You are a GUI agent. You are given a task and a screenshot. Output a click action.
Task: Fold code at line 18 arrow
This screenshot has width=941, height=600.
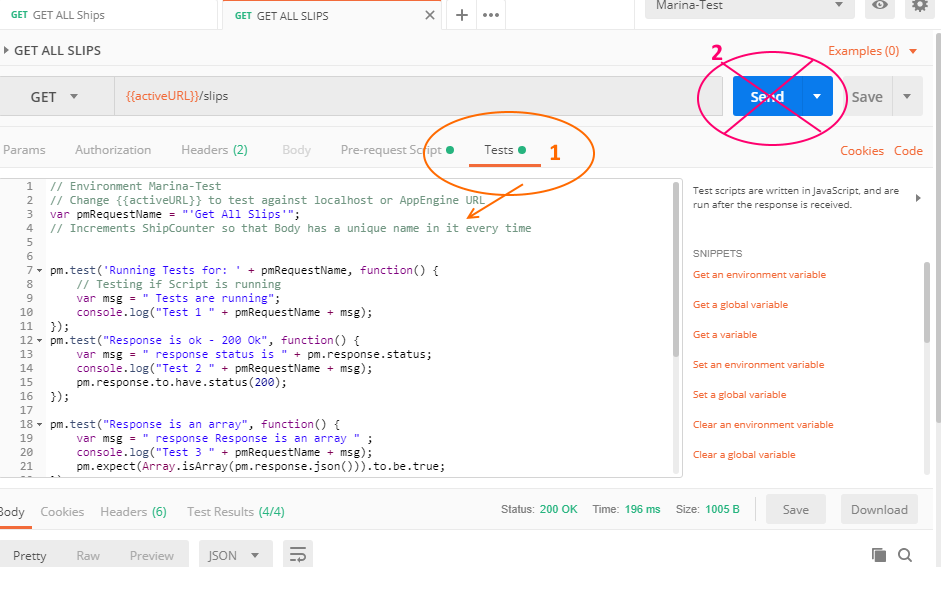(40, 425)
